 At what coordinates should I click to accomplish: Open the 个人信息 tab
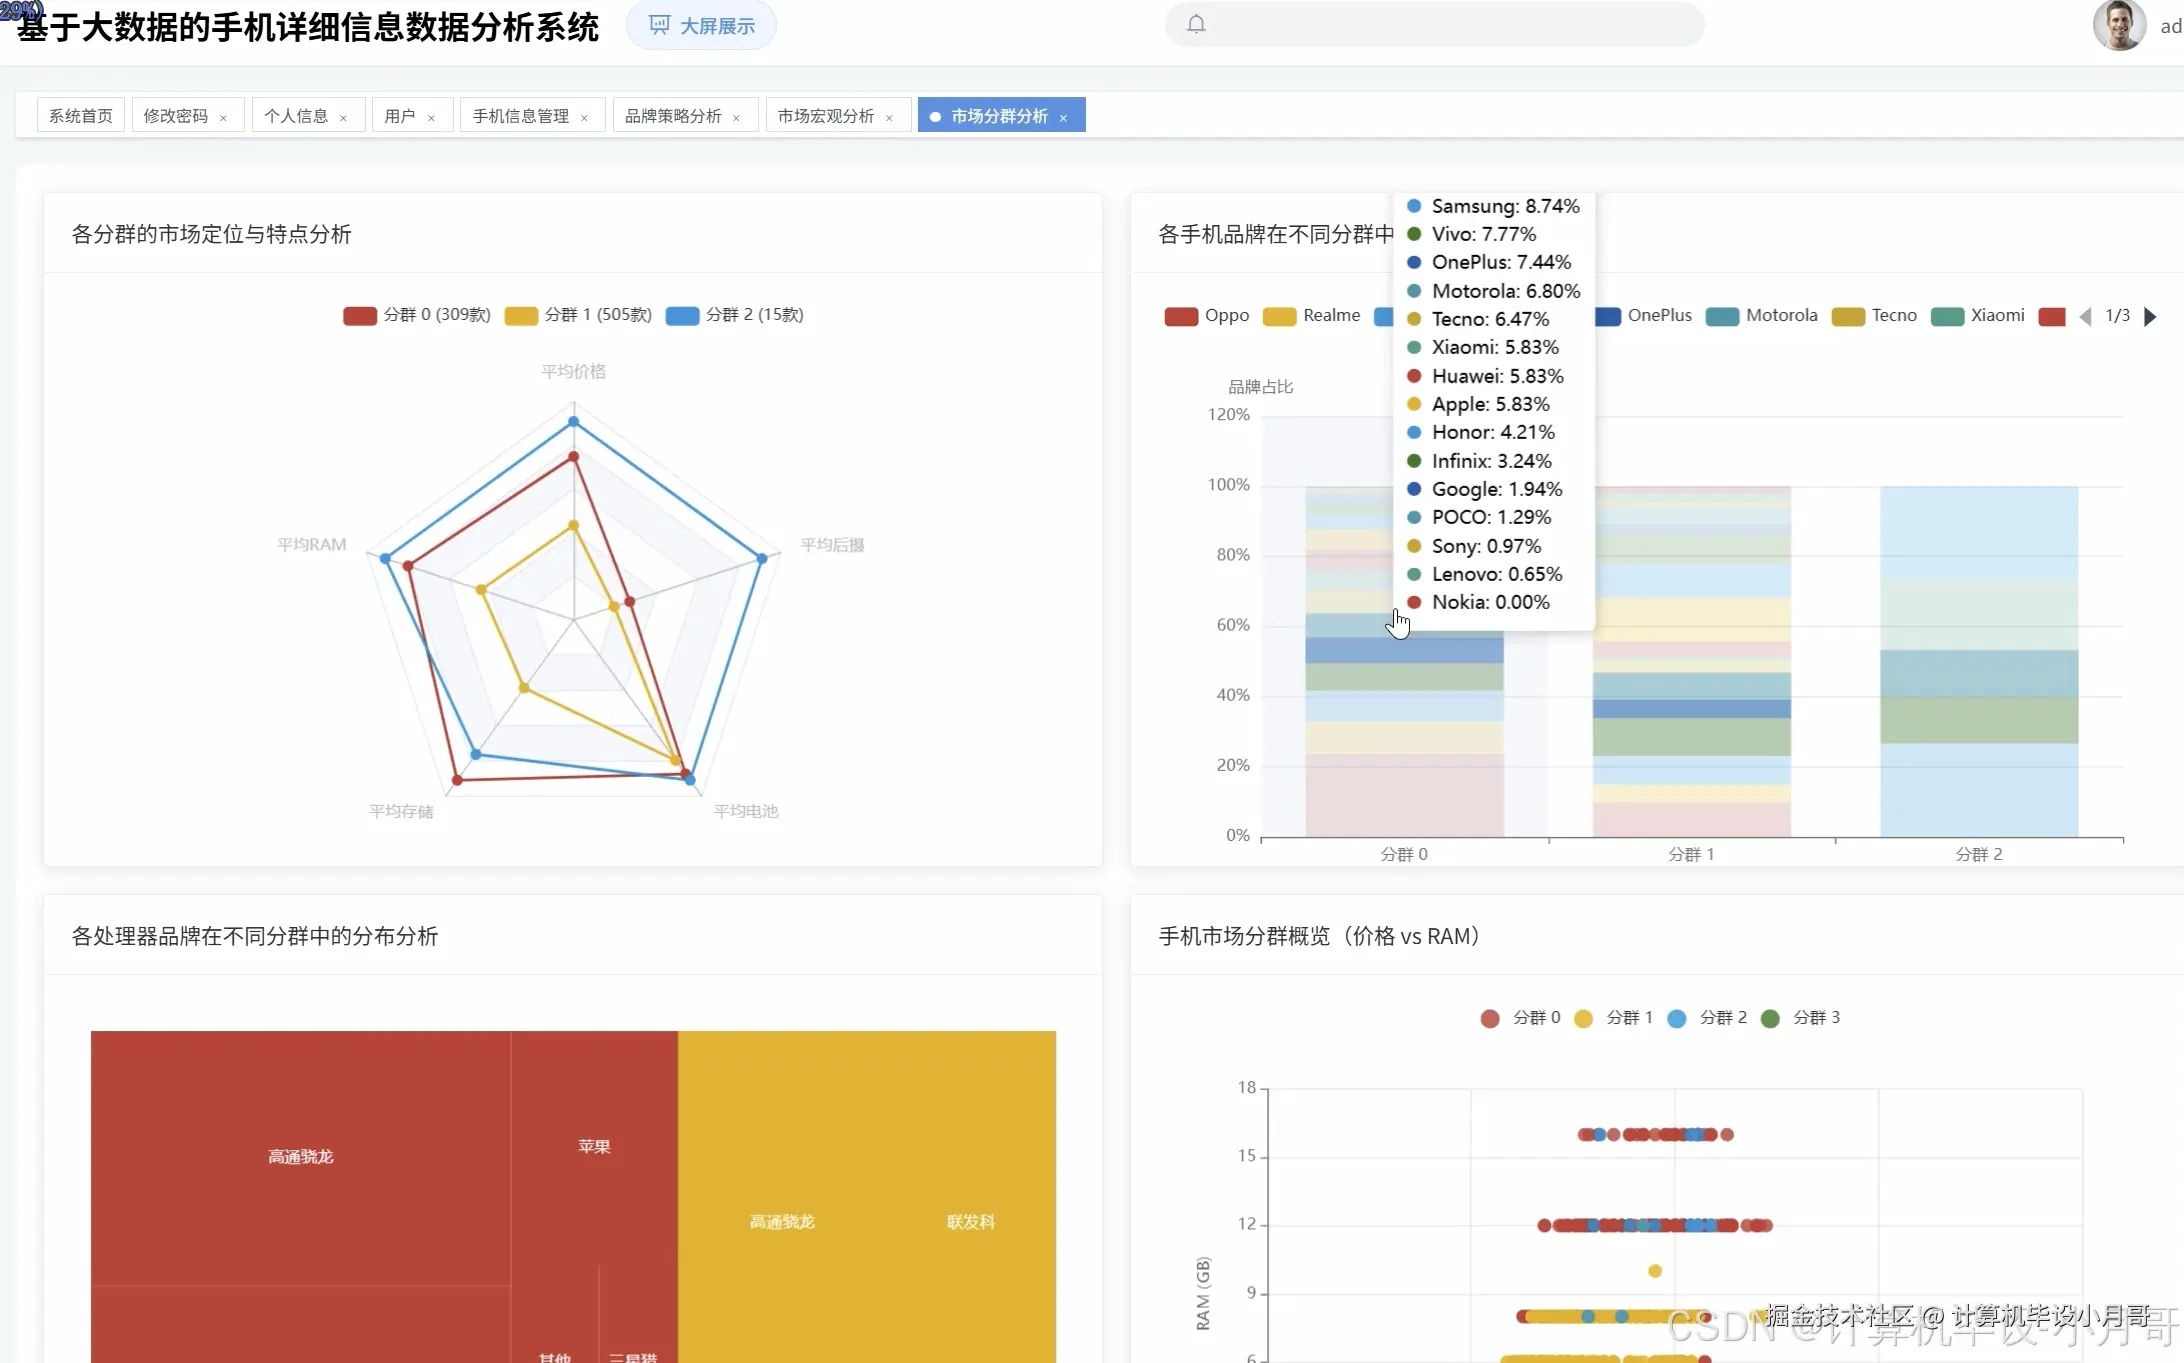point(296,116)
